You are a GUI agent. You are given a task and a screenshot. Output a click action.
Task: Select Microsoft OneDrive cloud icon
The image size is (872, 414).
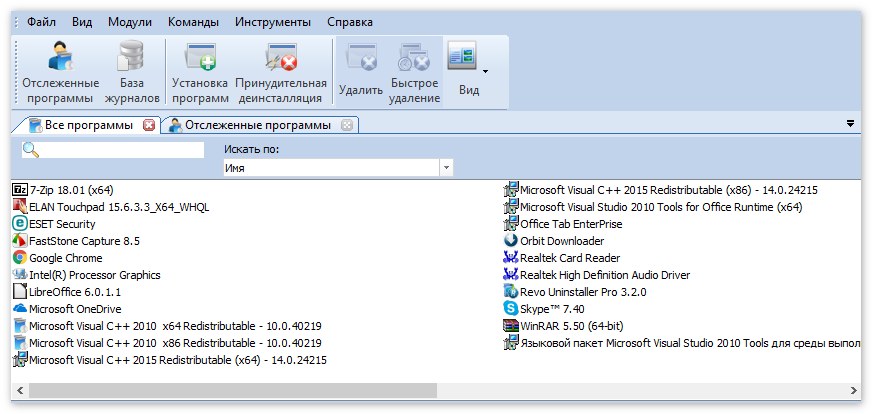pos(19,308)
